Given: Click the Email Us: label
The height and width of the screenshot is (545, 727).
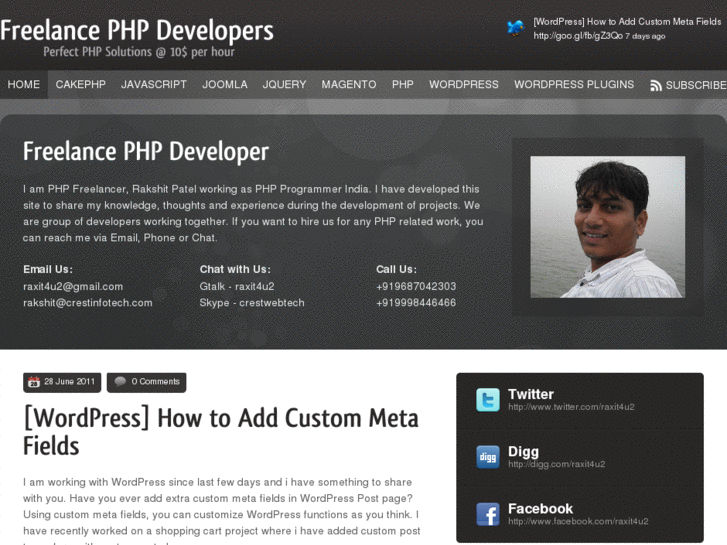Looking at the screenshot, I should (x=48, y=269).
